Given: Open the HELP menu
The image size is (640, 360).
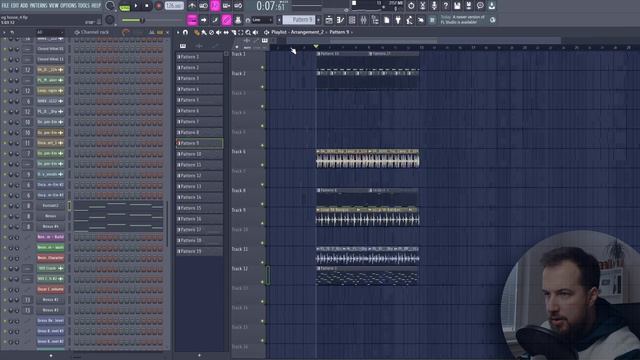Looking at the screenshot, I should 96,6.
